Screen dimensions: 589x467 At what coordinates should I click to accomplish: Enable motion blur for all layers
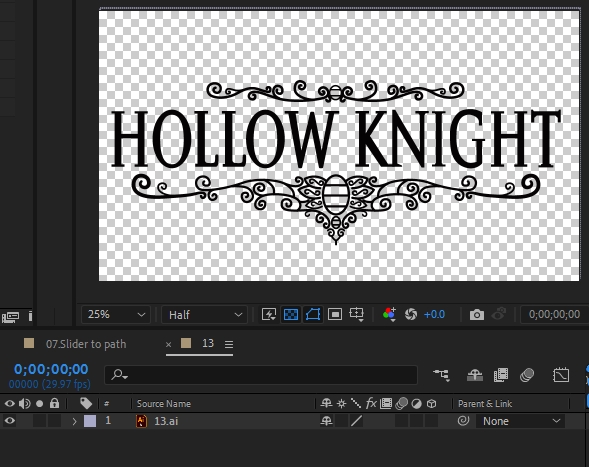coord(527,375)
